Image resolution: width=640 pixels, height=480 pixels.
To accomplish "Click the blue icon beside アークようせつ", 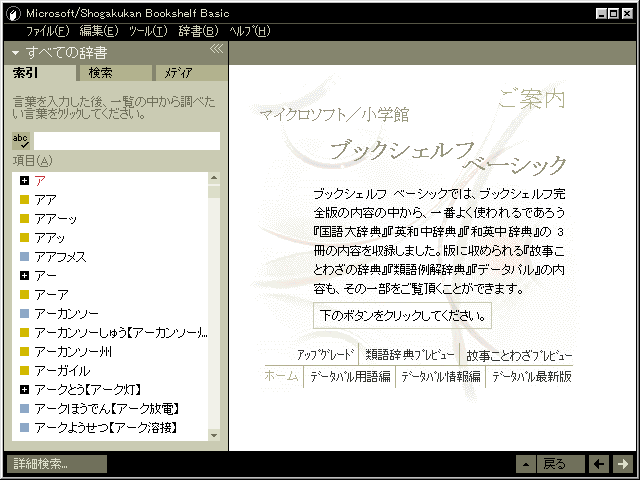I will click(24, 427).
